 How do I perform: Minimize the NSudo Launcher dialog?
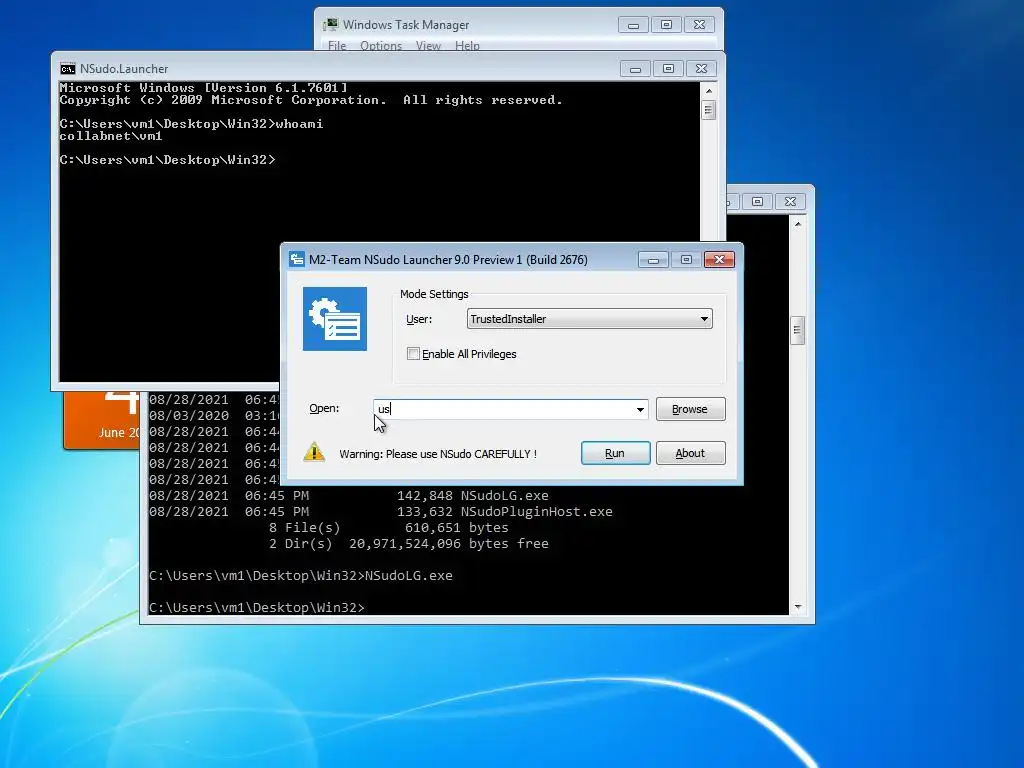click(x=653, y=259)
